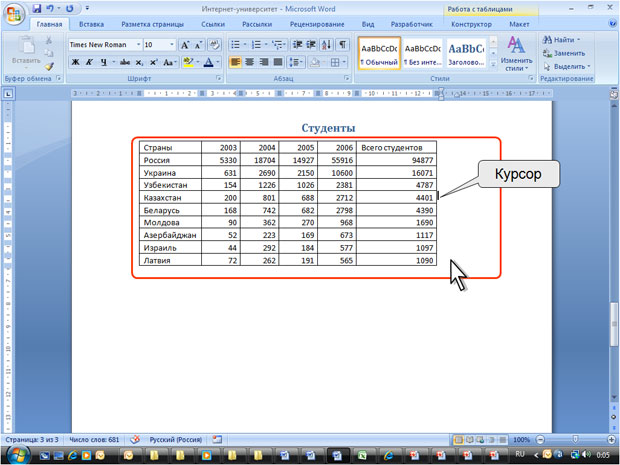Click the proofing errors status icon
Image resolution: width=620 pixels, height=465 pixels.
(135, 439)
